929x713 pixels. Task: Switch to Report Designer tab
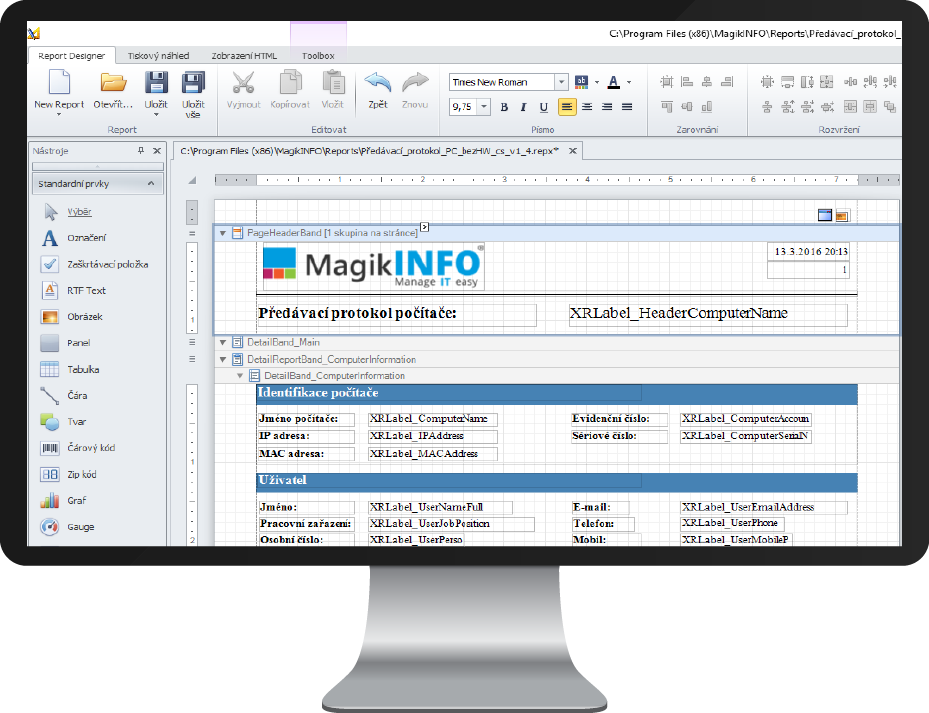72,56
